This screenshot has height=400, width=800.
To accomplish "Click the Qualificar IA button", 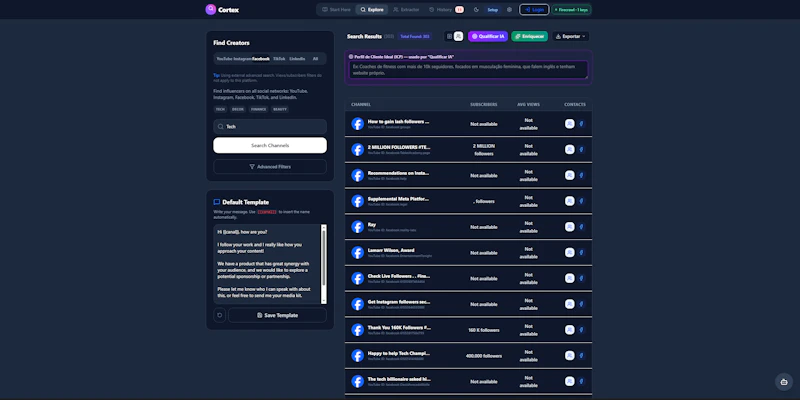I will (x=488, y=36).
